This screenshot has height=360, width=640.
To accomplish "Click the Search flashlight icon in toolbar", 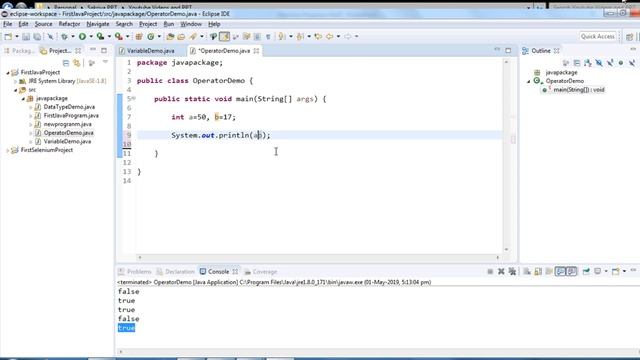I will point(193,37).
